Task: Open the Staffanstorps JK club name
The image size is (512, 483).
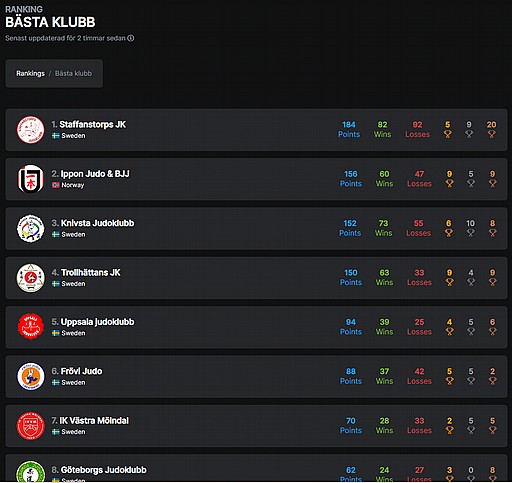Action: 93,124
